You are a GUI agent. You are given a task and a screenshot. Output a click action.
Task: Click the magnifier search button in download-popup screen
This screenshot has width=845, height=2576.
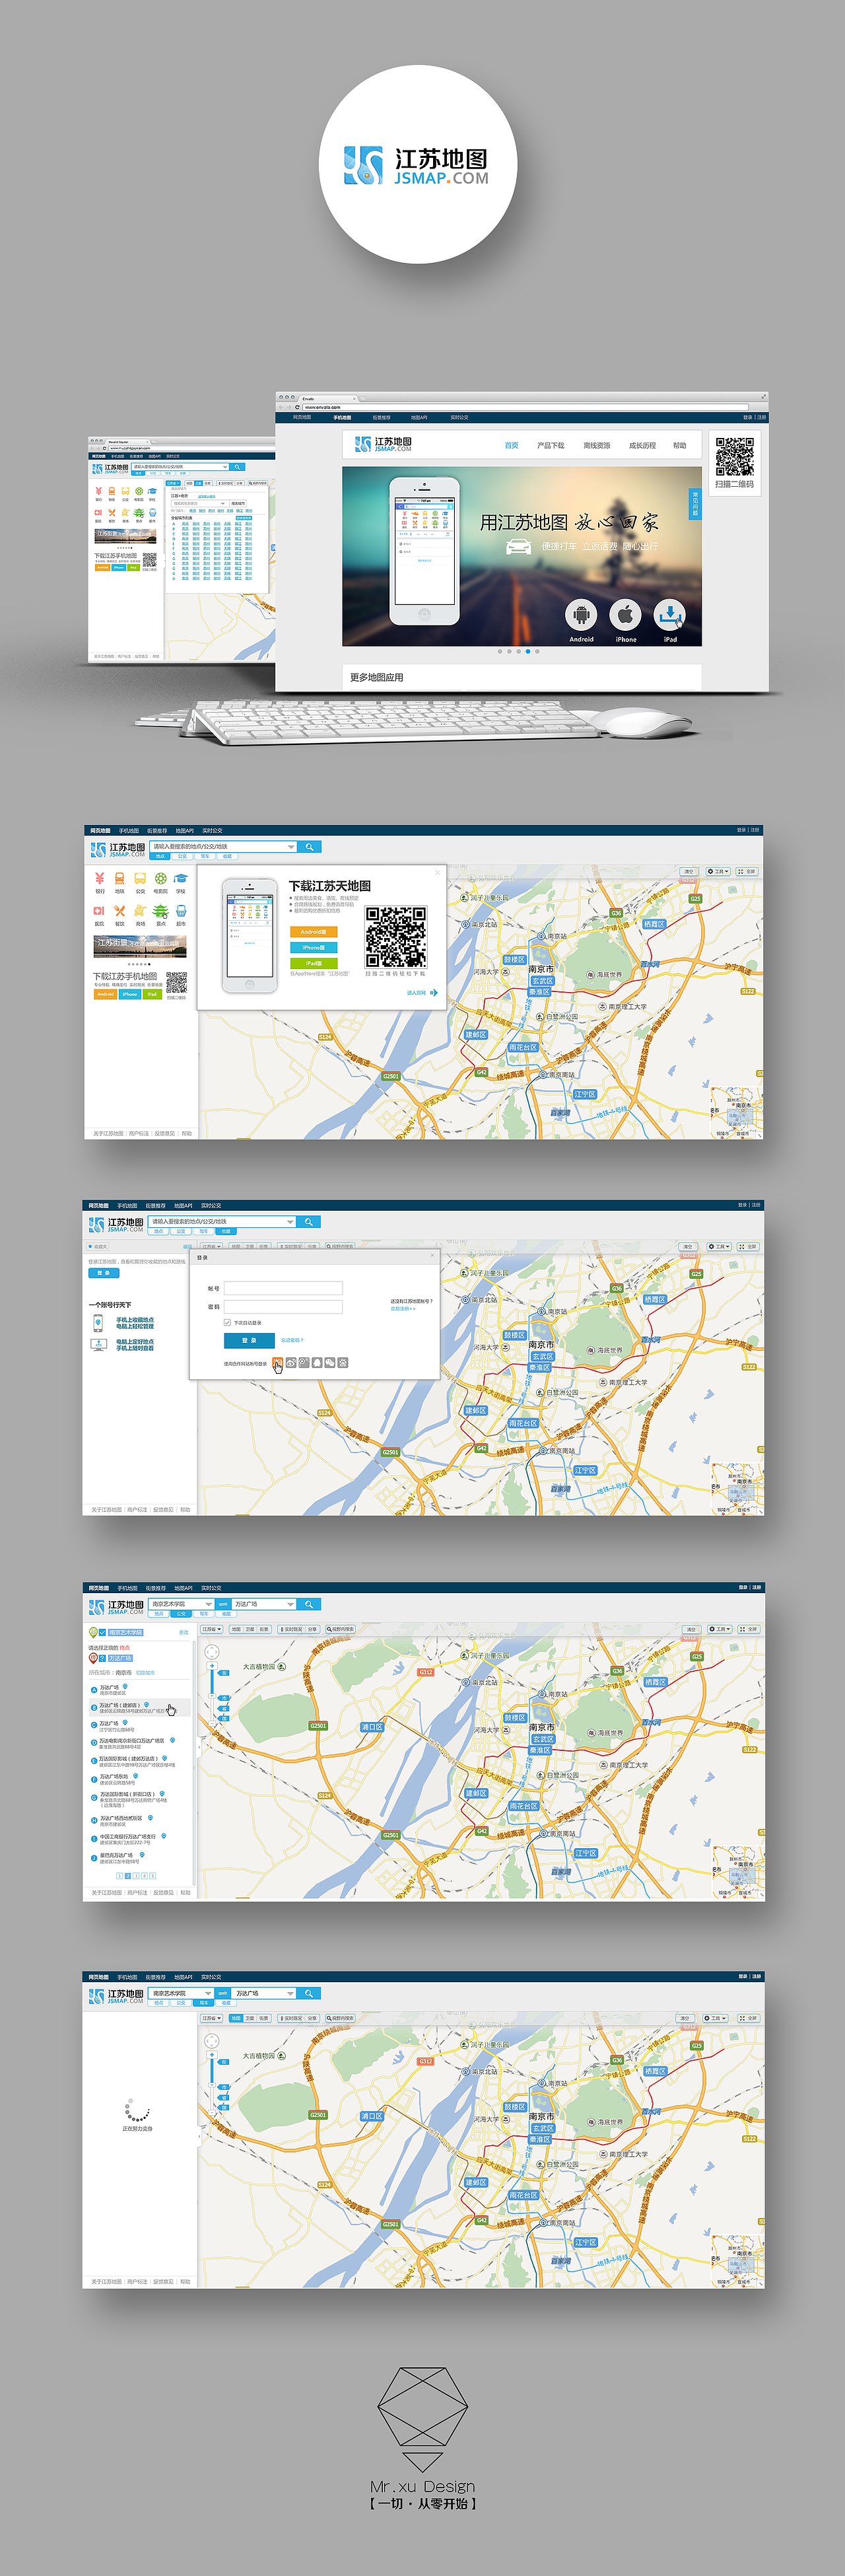(310, 847)
